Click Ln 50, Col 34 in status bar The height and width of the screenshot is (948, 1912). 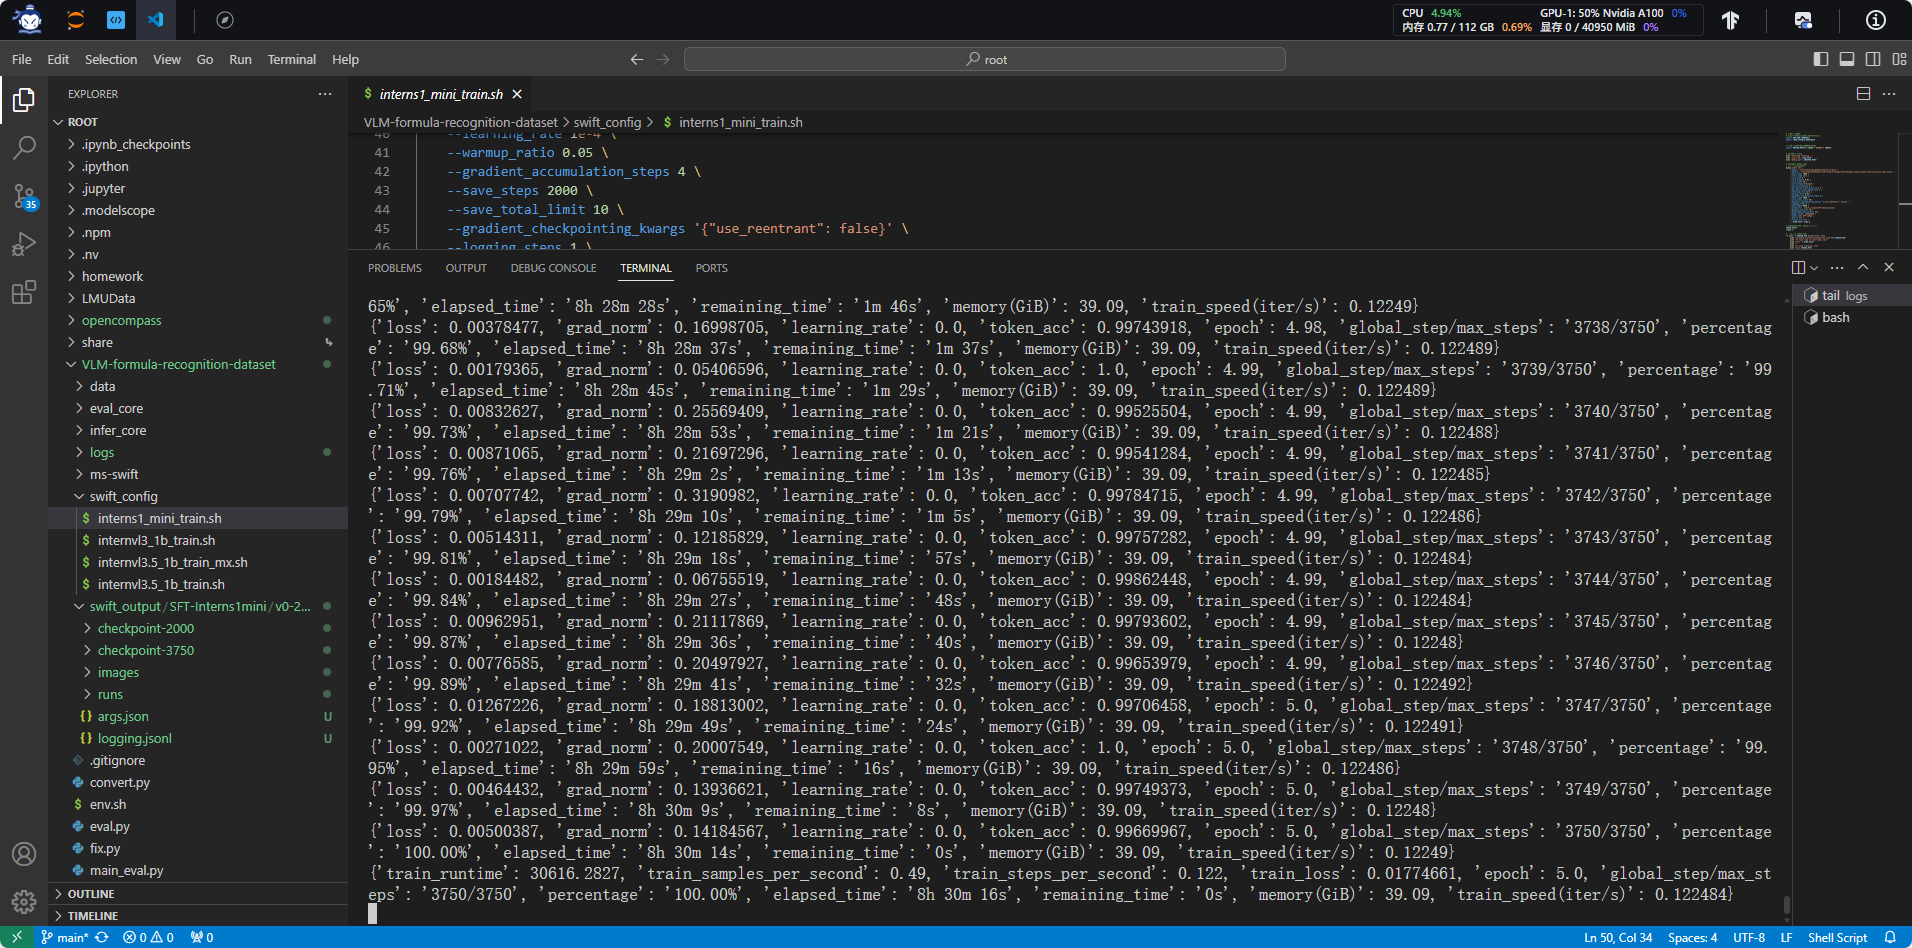click(x=1618, y=937)
